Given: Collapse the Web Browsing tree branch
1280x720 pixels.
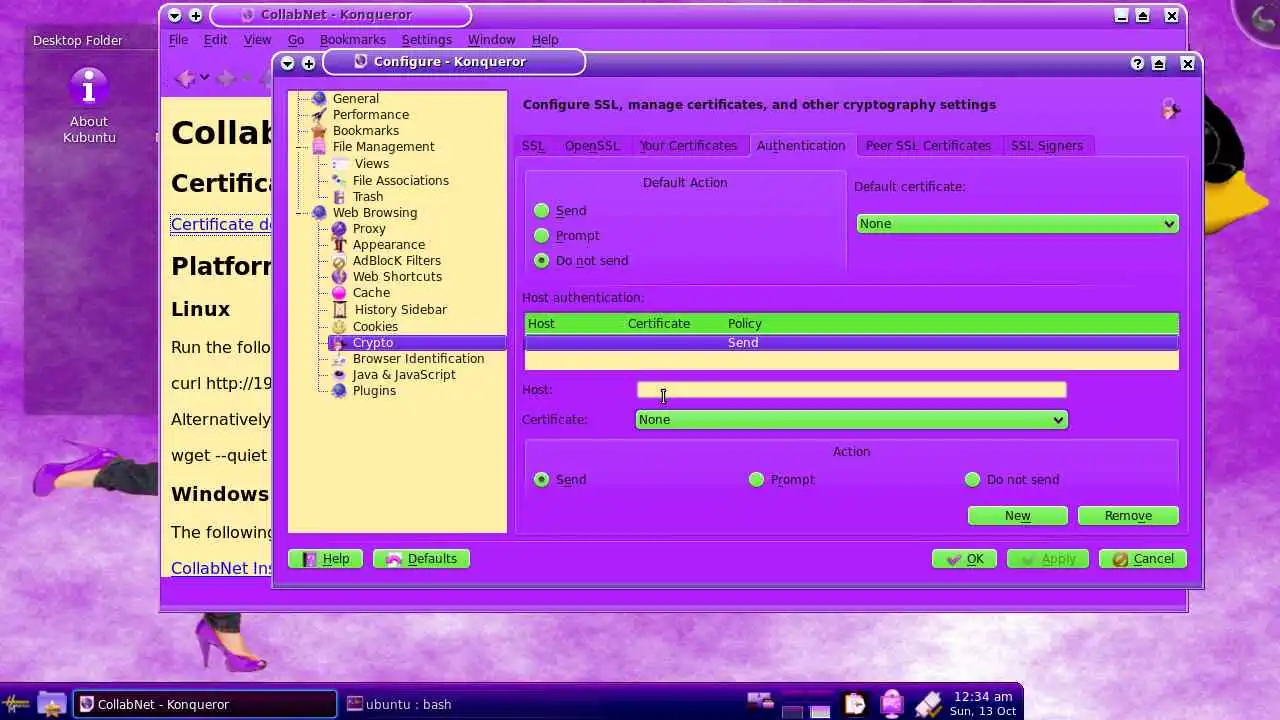Looking at the screenshot, I should click(x=300, y=213).
